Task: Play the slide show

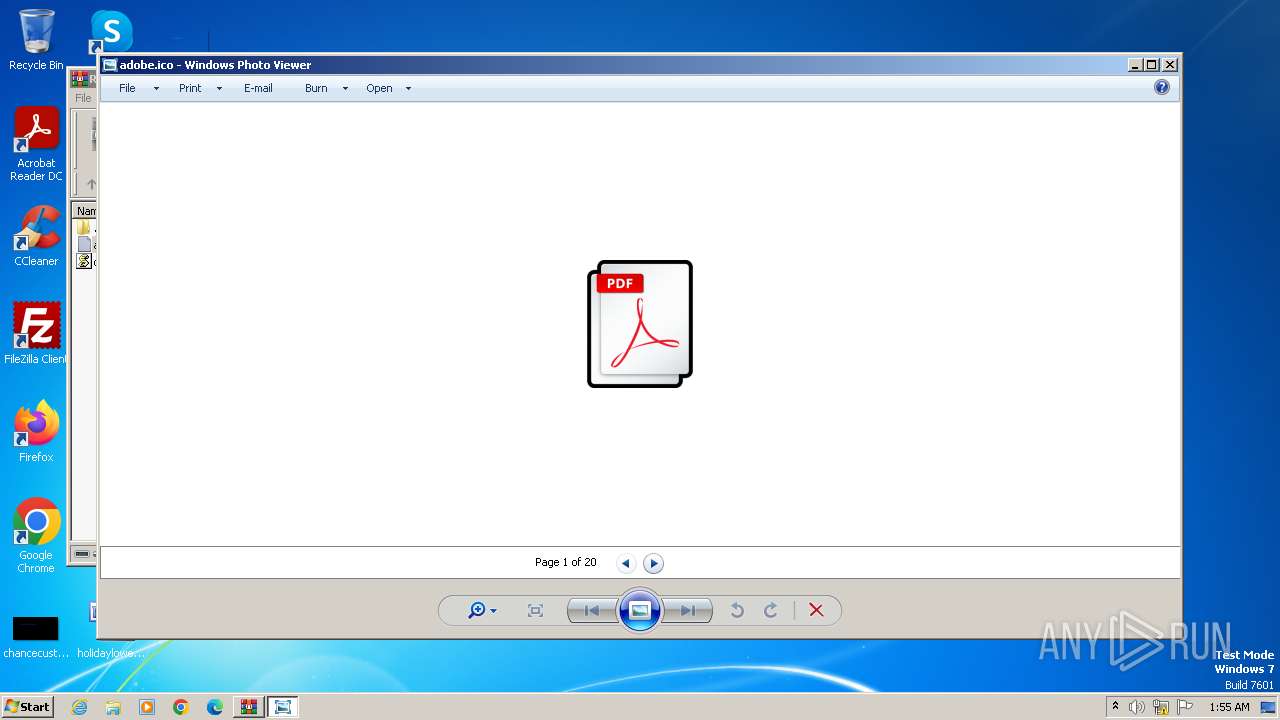Action: point(640,610)
